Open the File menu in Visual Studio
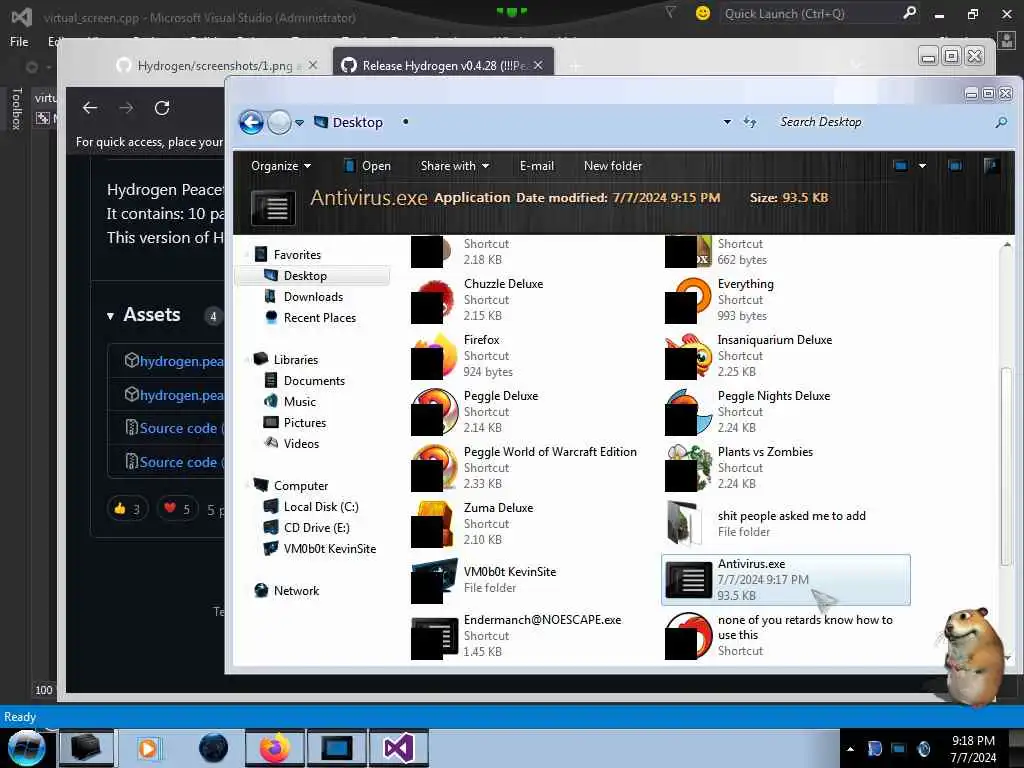The image size is (1024, 768). 19,41
